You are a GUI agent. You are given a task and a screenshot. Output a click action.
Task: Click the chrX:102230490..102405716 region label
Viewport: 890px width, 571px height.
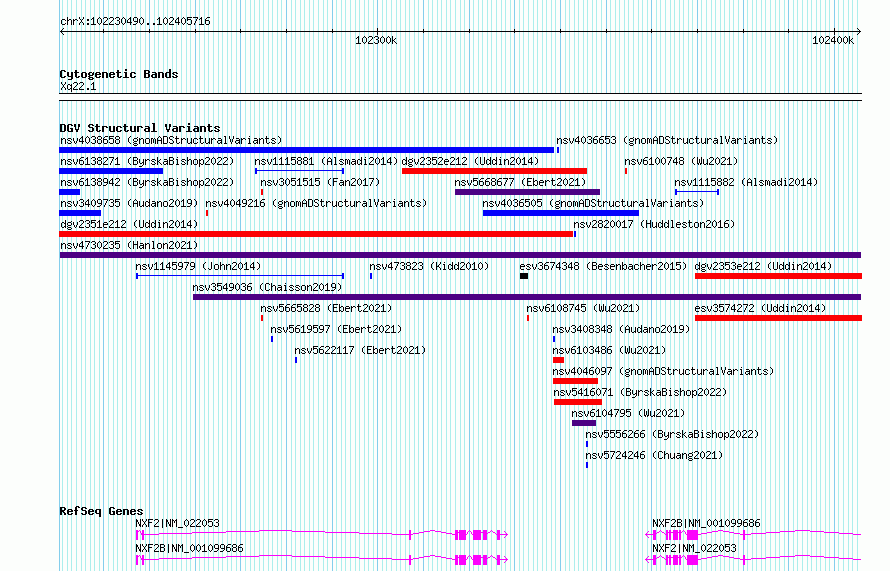135,21
